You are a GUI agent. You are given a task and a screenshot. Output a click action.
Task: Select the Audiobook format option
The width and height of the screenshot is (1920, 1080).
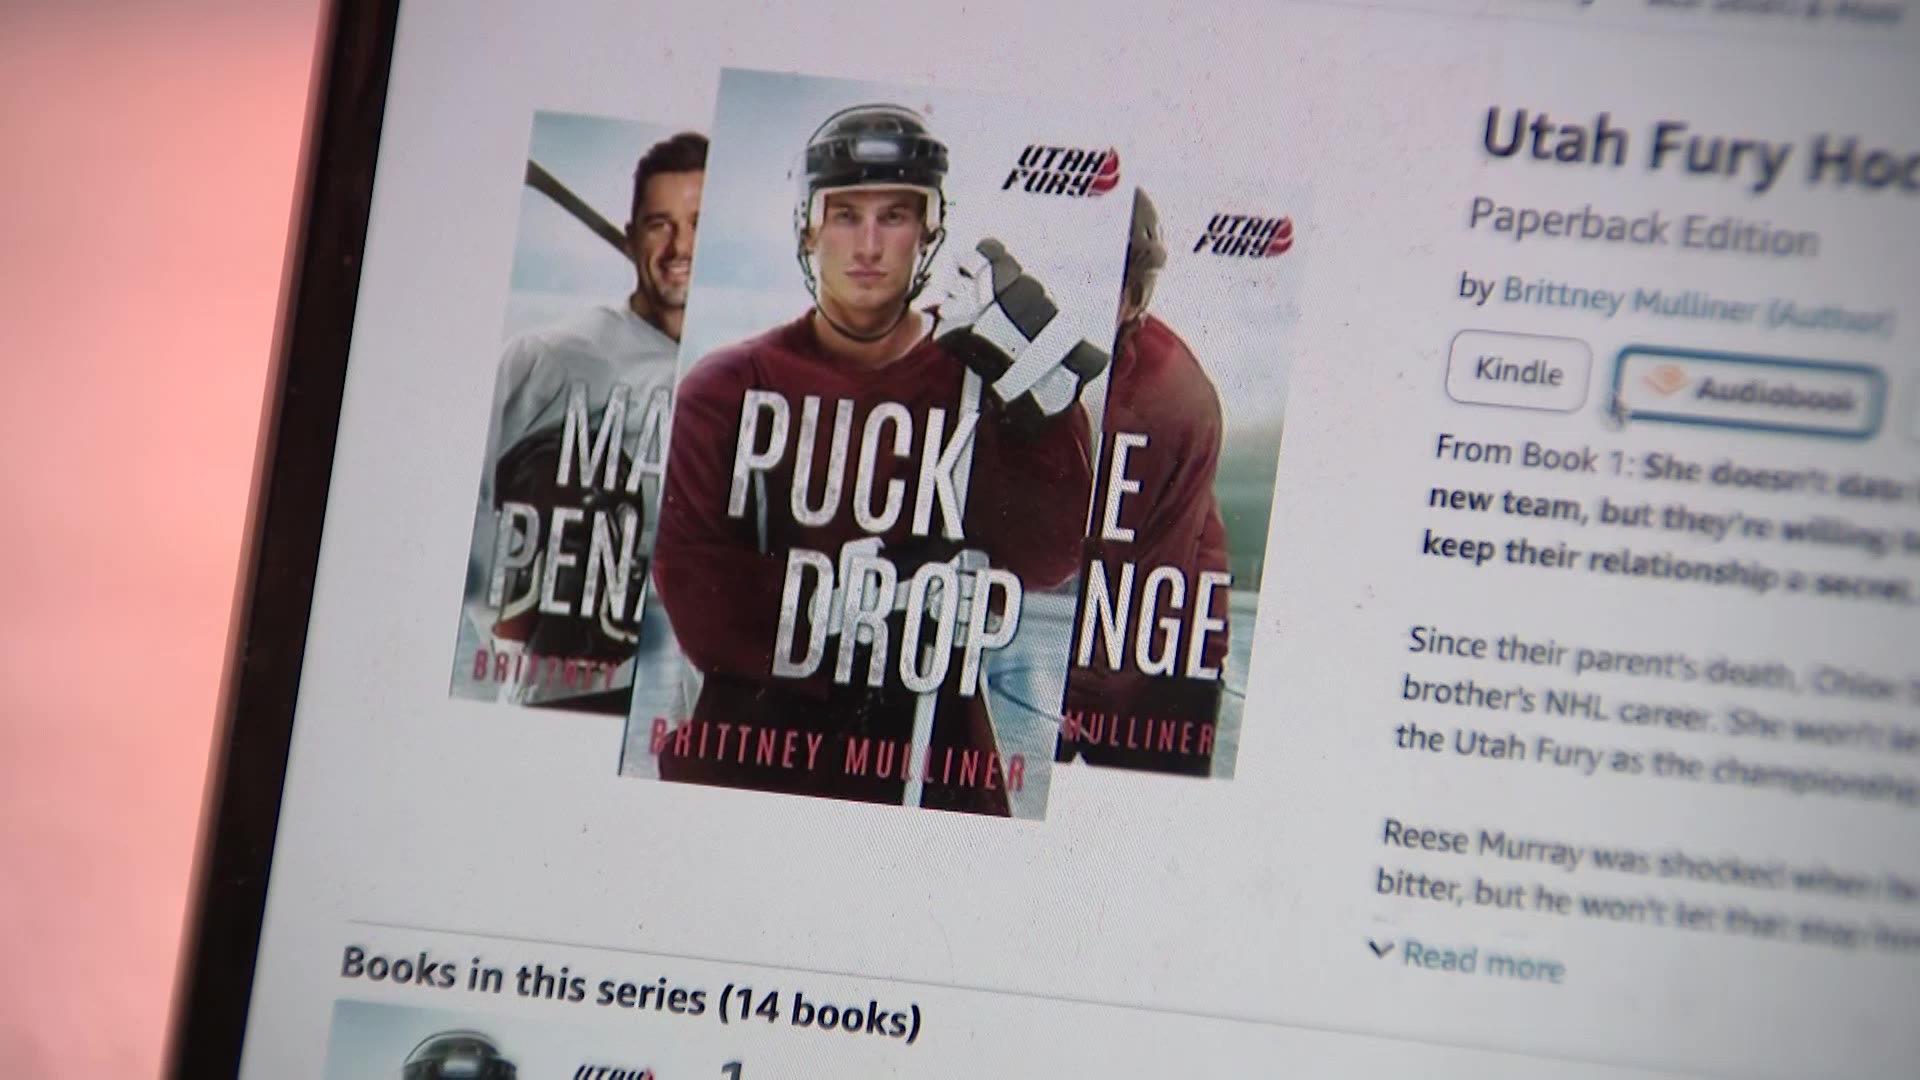click(x=1749, y=392)
